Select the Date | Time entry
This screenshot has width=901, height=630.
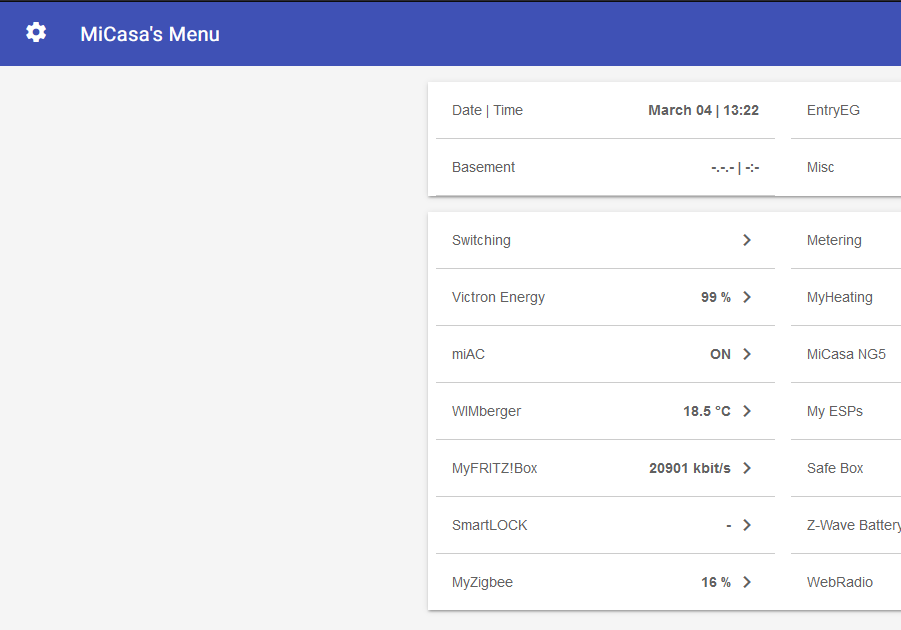(487, 110)
